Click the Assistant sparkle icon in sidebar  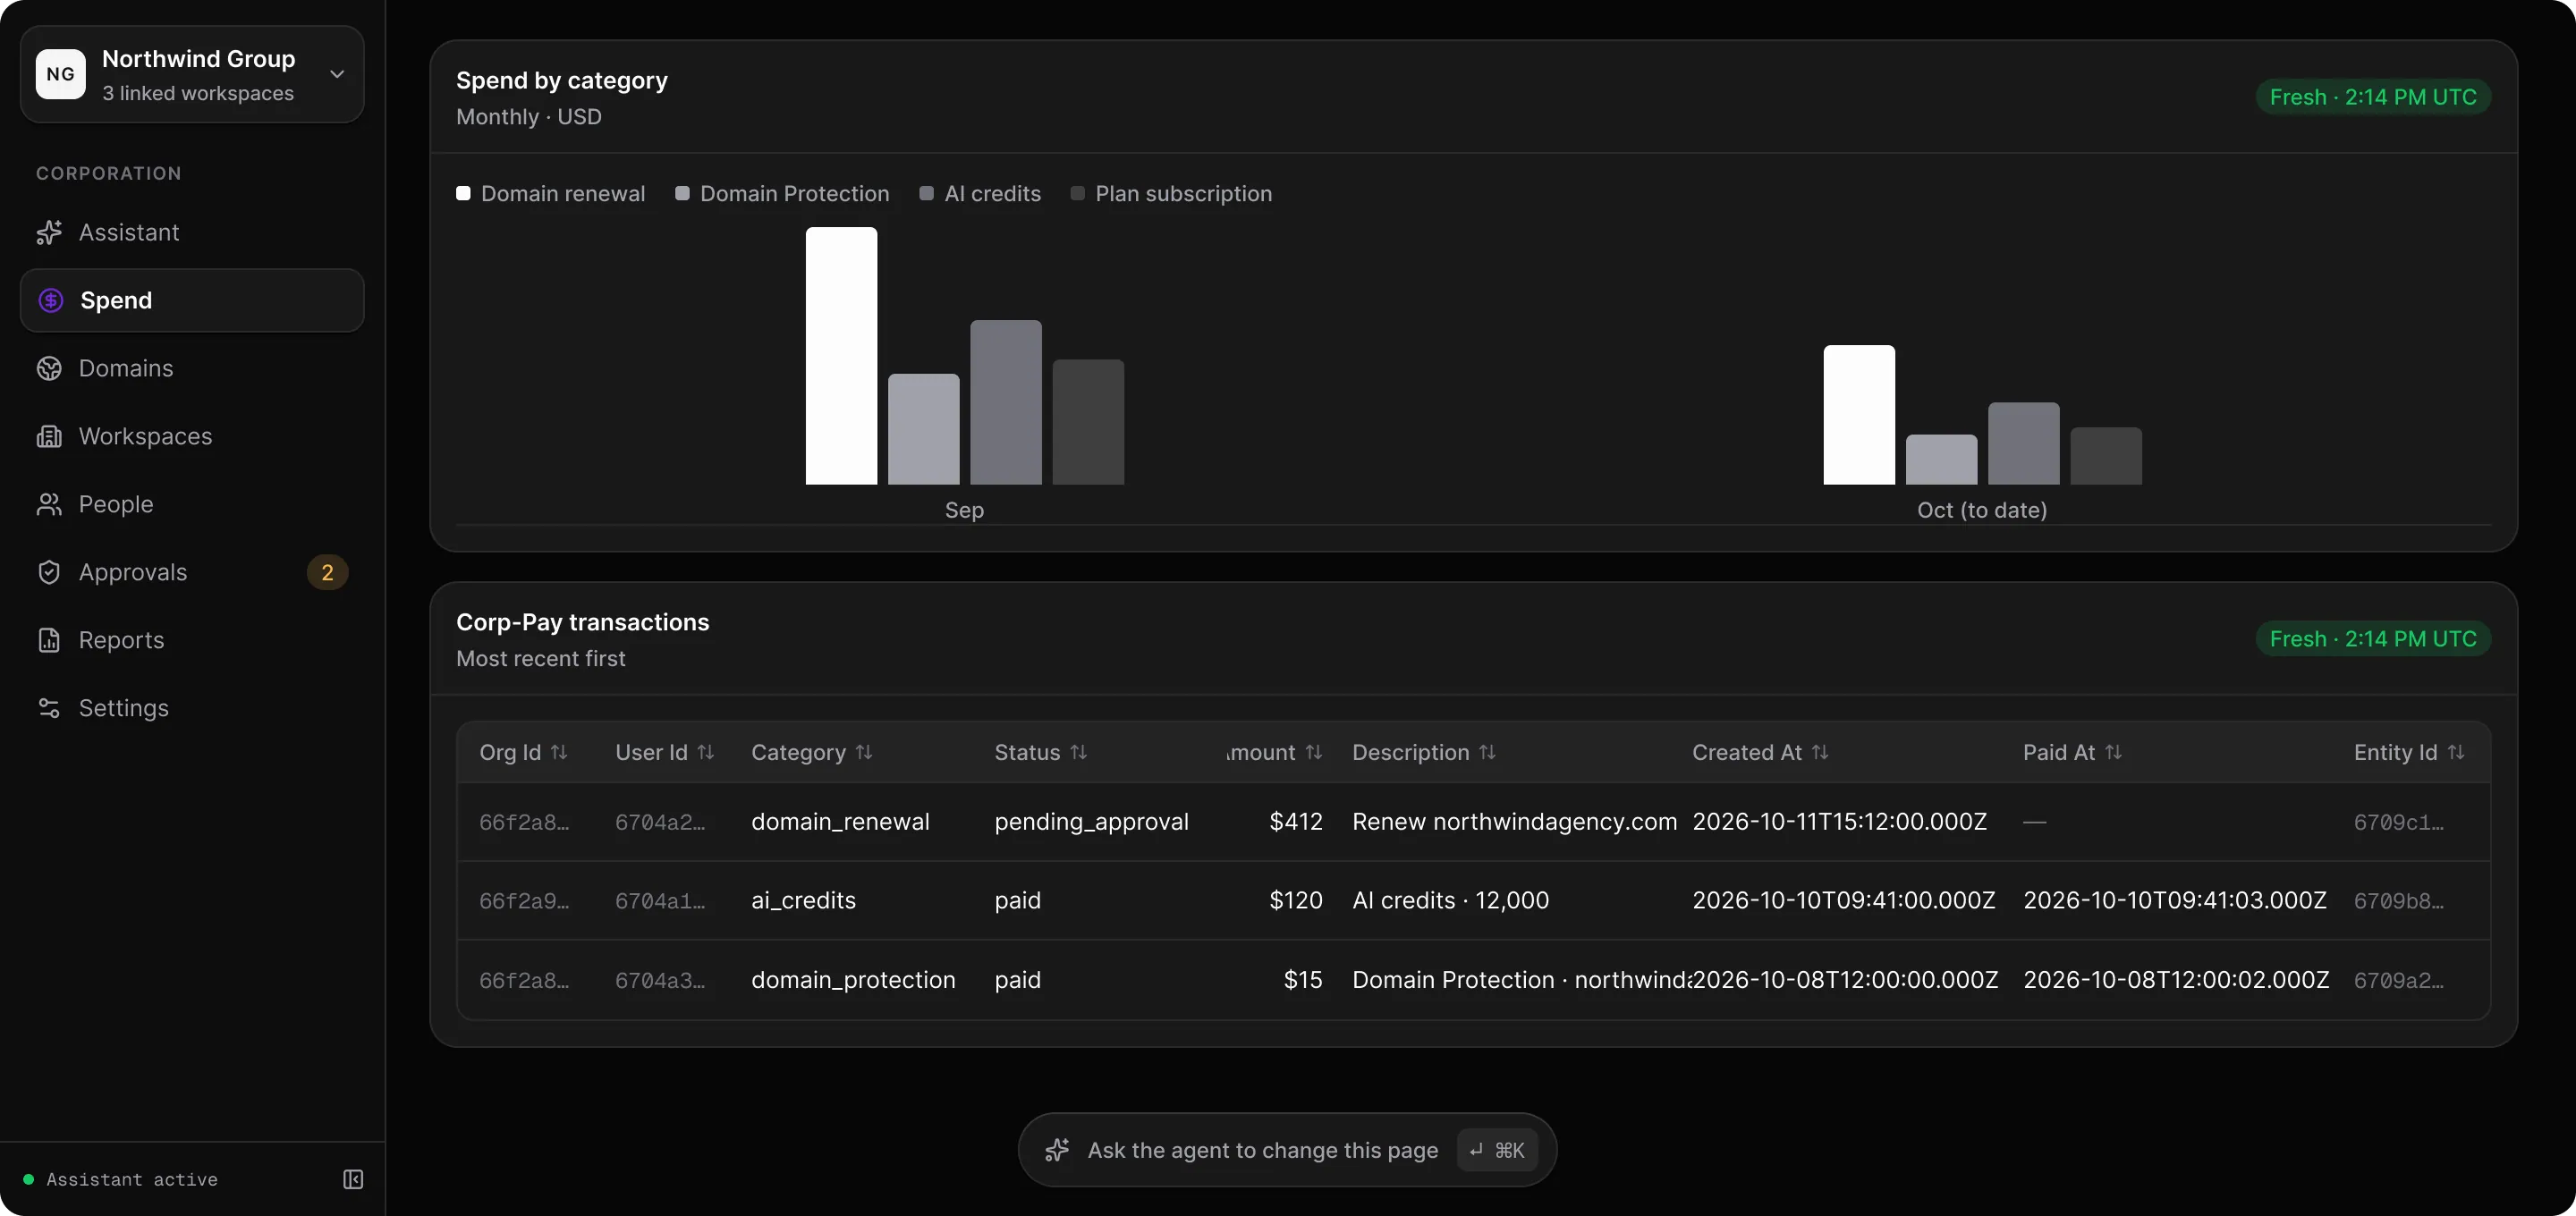[49, 232]
